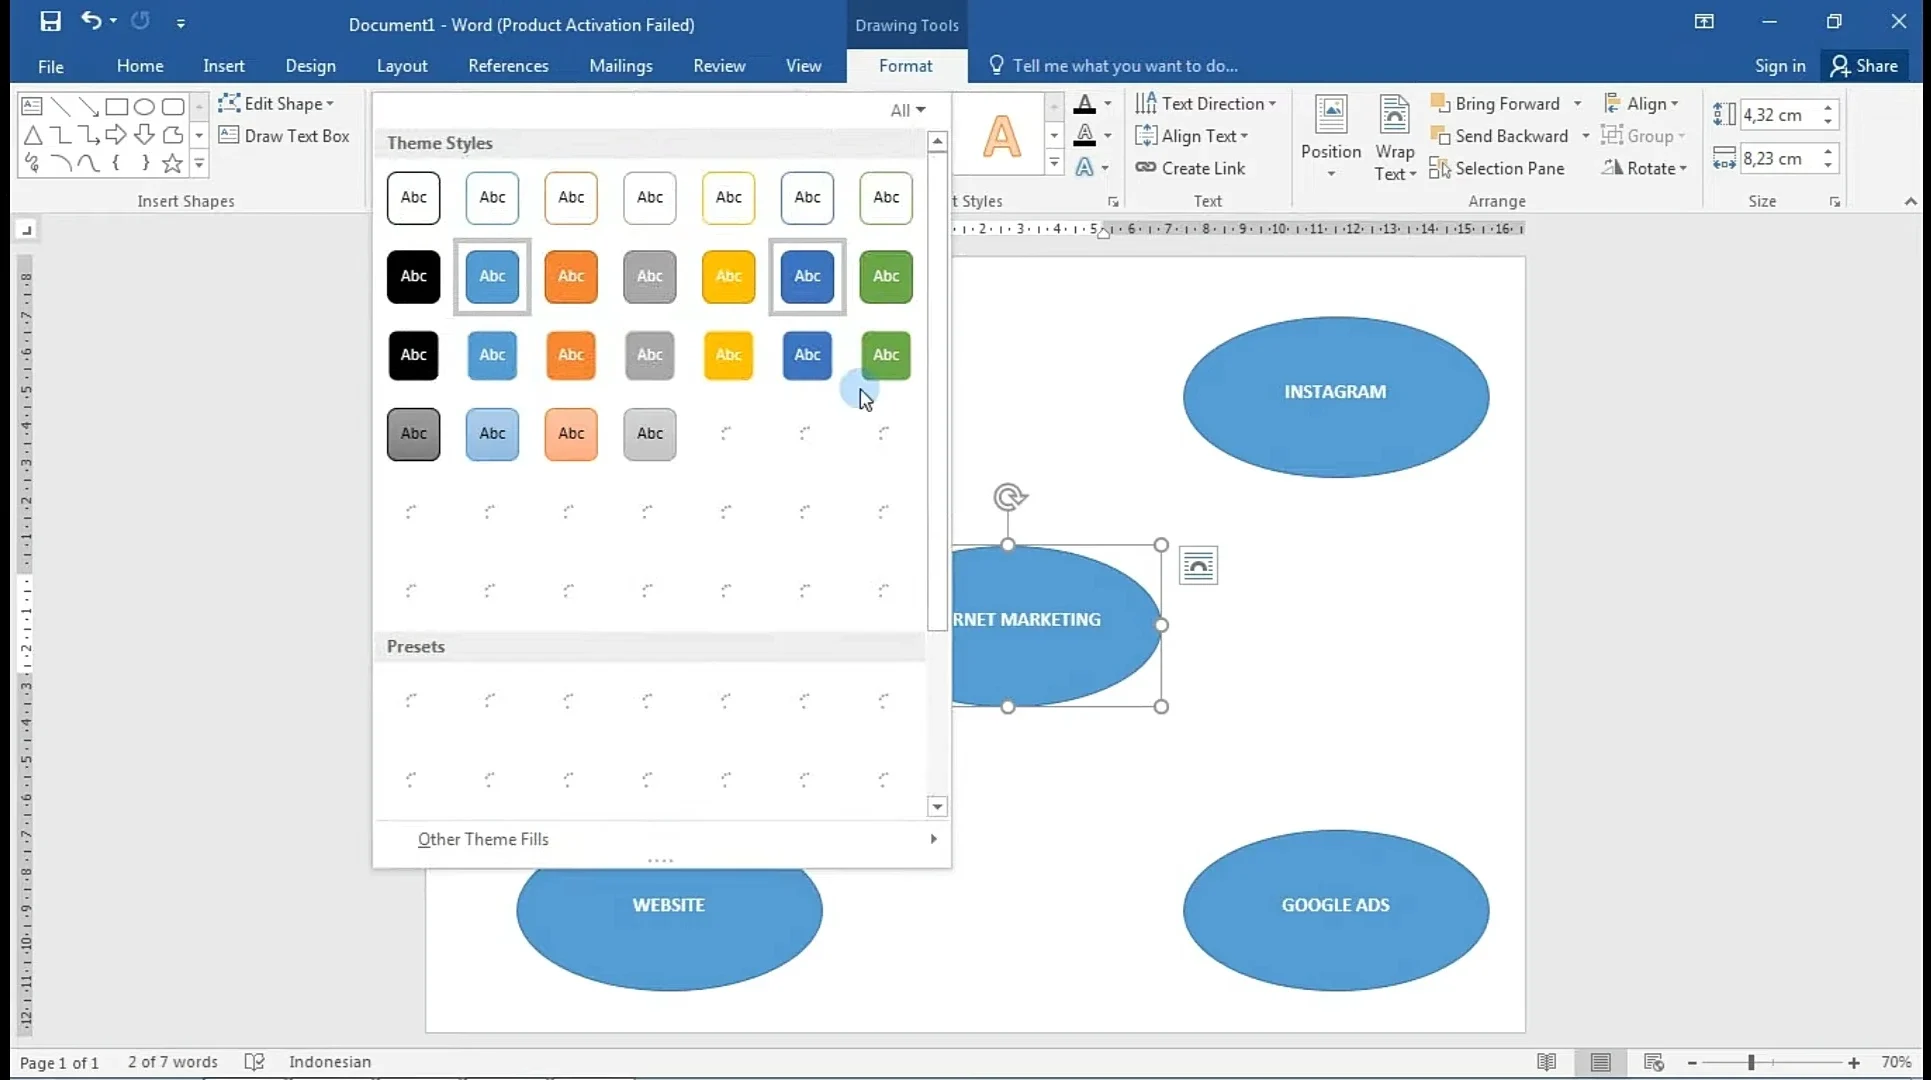Switch to the Design tab

click(311, 66)
